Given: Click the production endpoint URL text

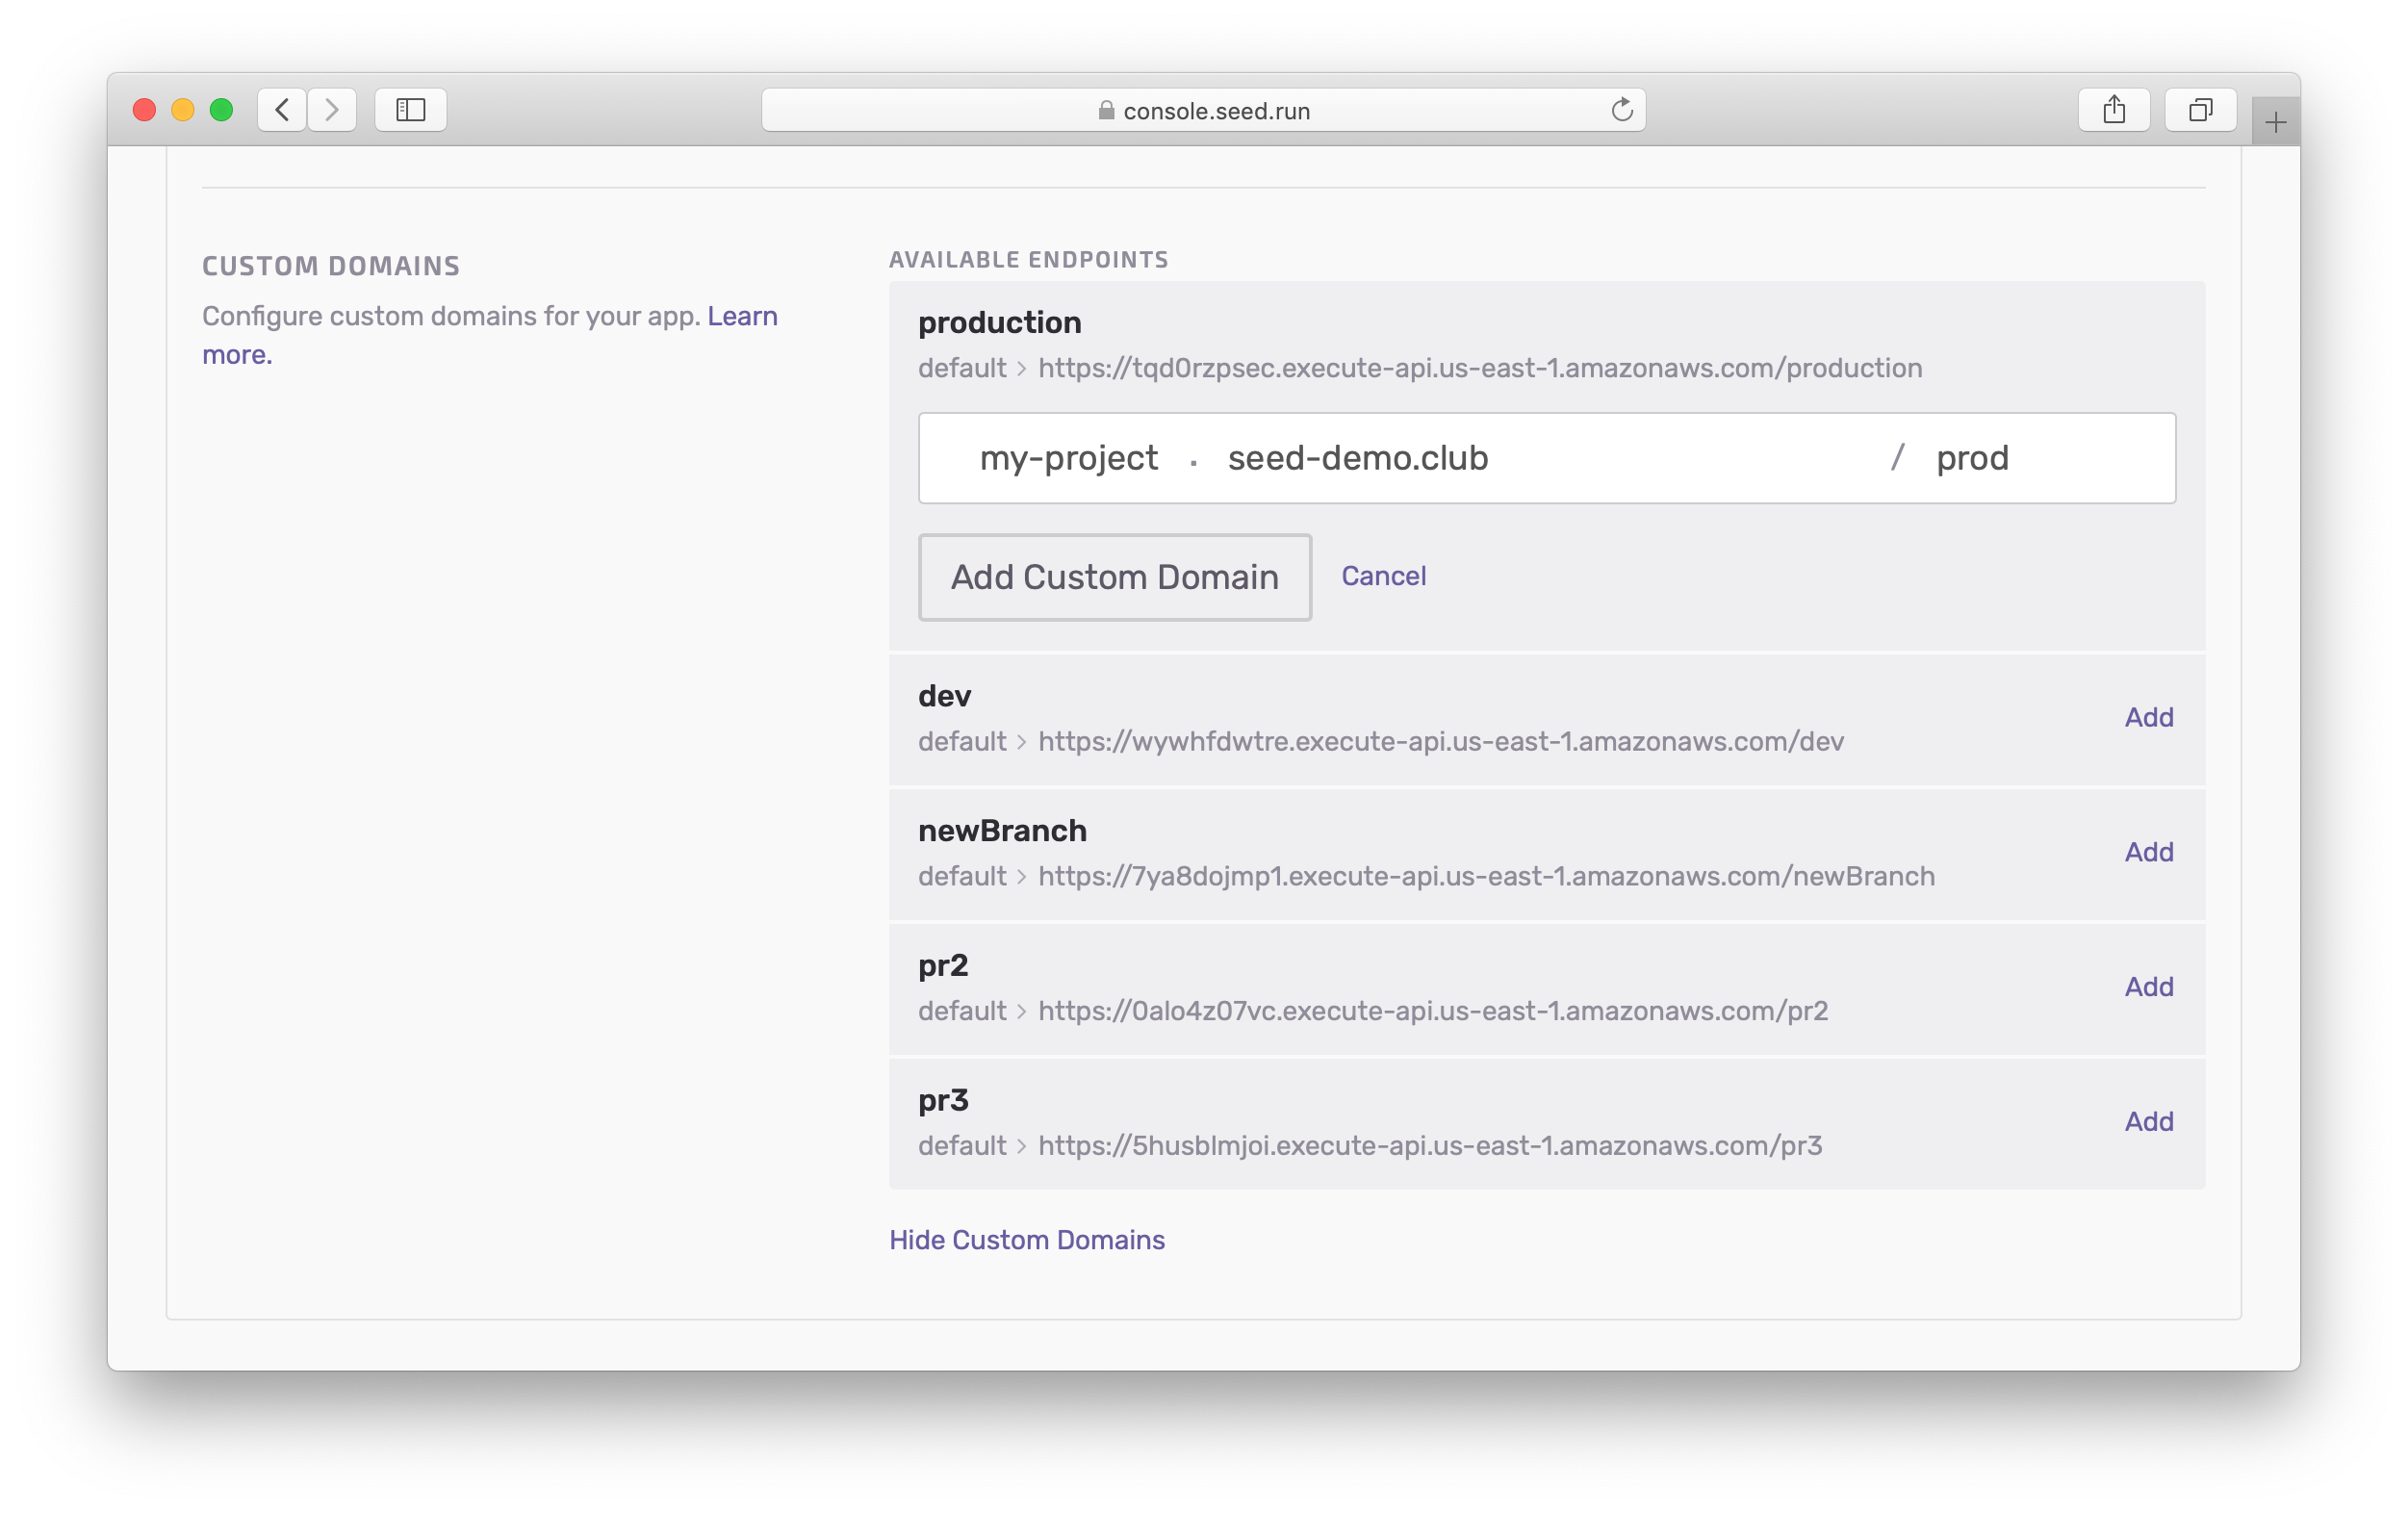Looking at the screenshot, I should (x=1480, y=368).
